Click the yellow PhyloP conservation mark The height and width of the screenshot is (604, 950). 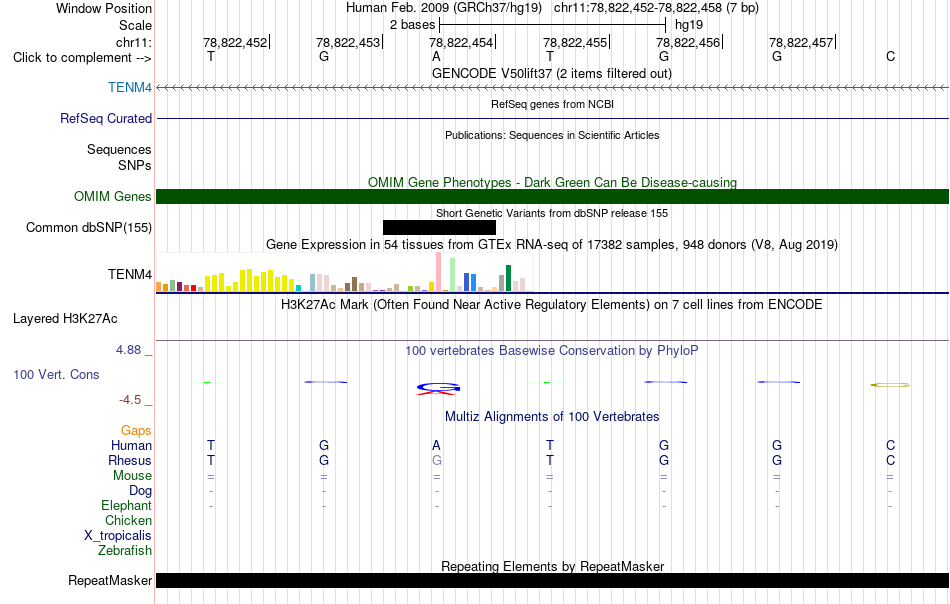pos(890,385)
